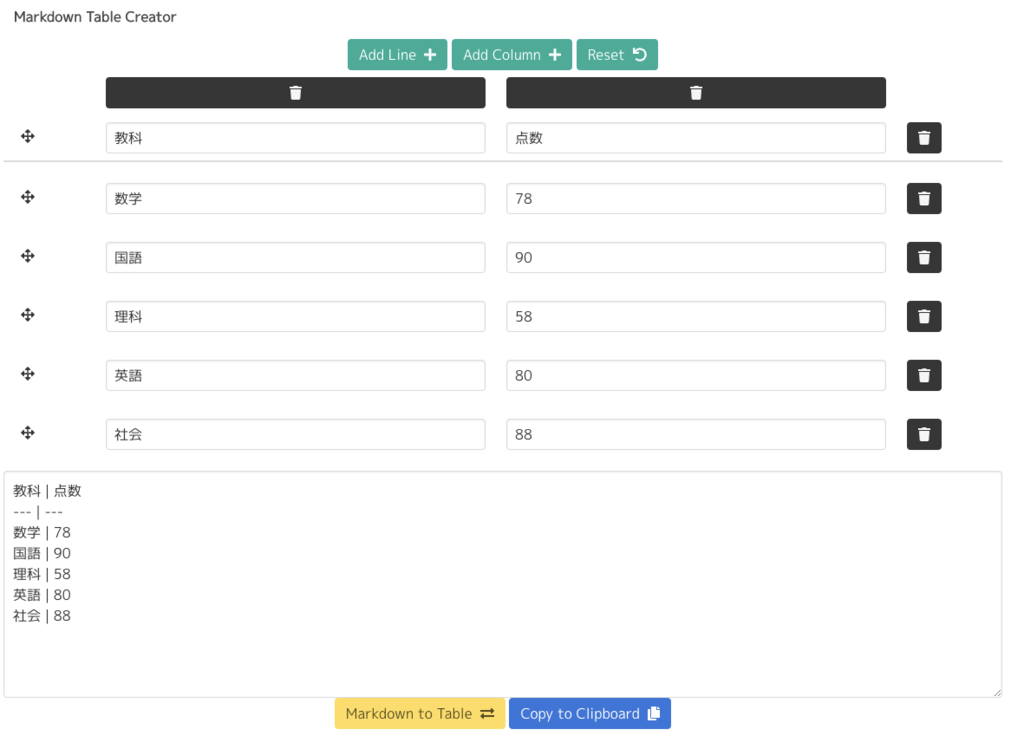Add a new line to the table
The height and width of the screenshot is (736, 1024).
point(397,55)
